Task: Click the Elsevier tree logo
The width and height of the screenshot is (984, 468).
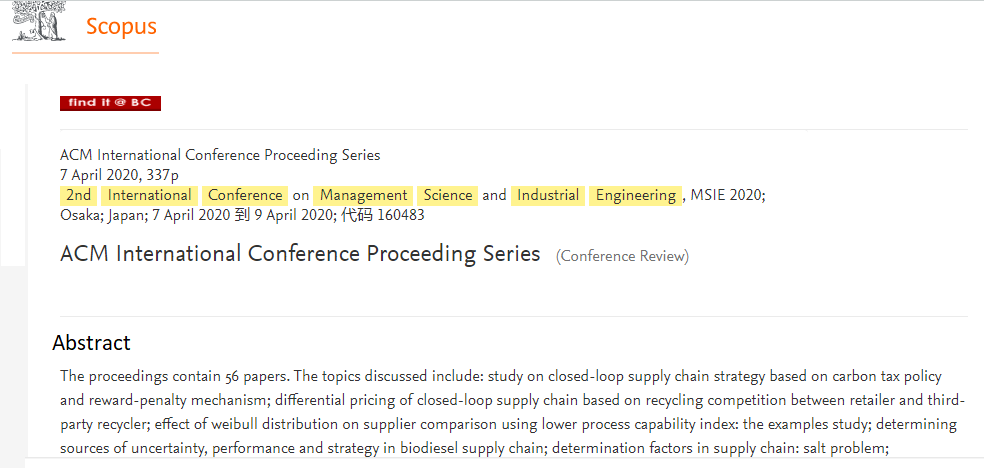Action: (x=39, y=21)
